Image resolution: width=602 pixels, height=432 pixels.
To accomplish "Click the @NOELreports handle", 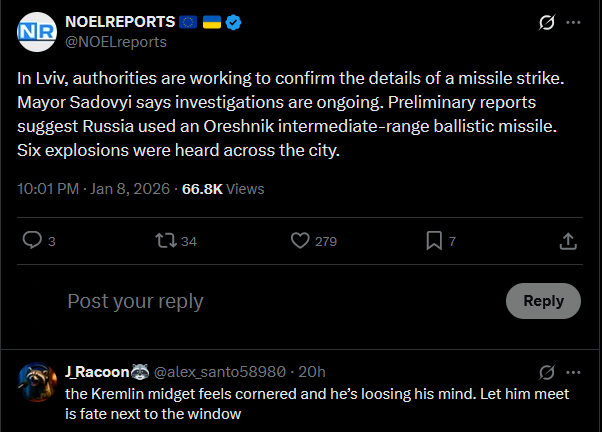I will (116, 42).
